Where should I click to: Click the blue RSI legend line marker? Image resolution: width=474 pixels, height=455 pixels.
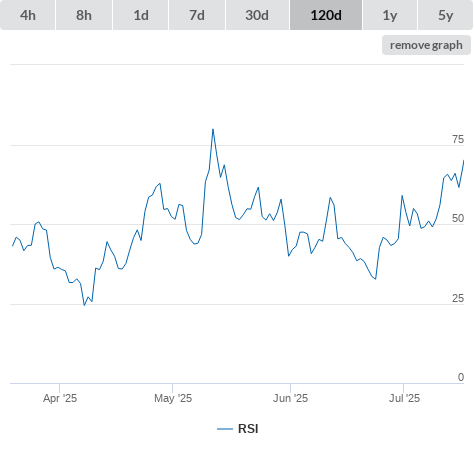(225, 429)
